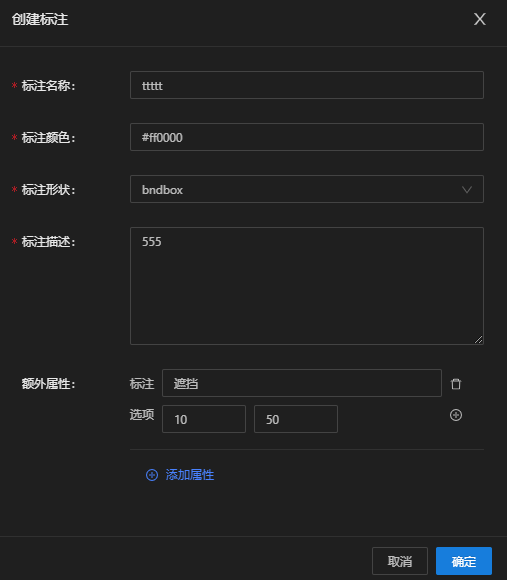Click the 标注名称 form label

[48, 86]
